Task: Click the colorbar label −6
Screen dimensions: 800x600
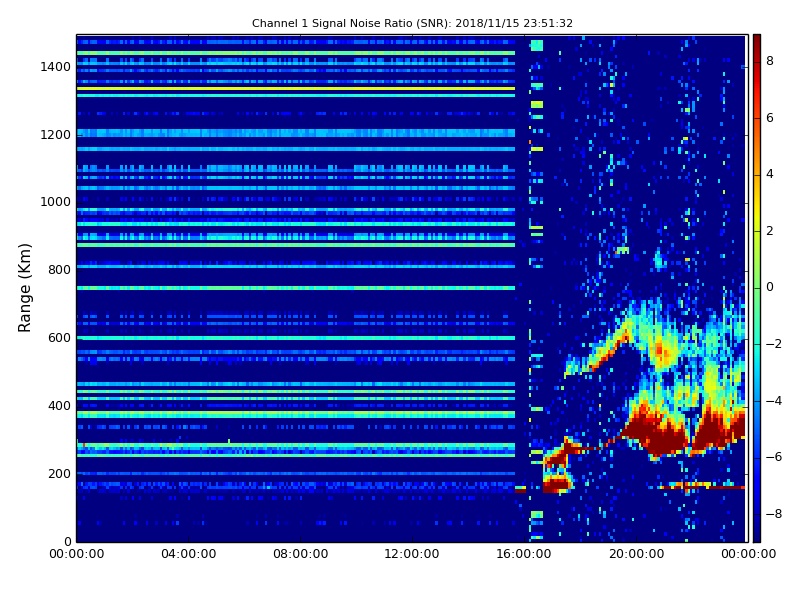Action: point(773,457)
